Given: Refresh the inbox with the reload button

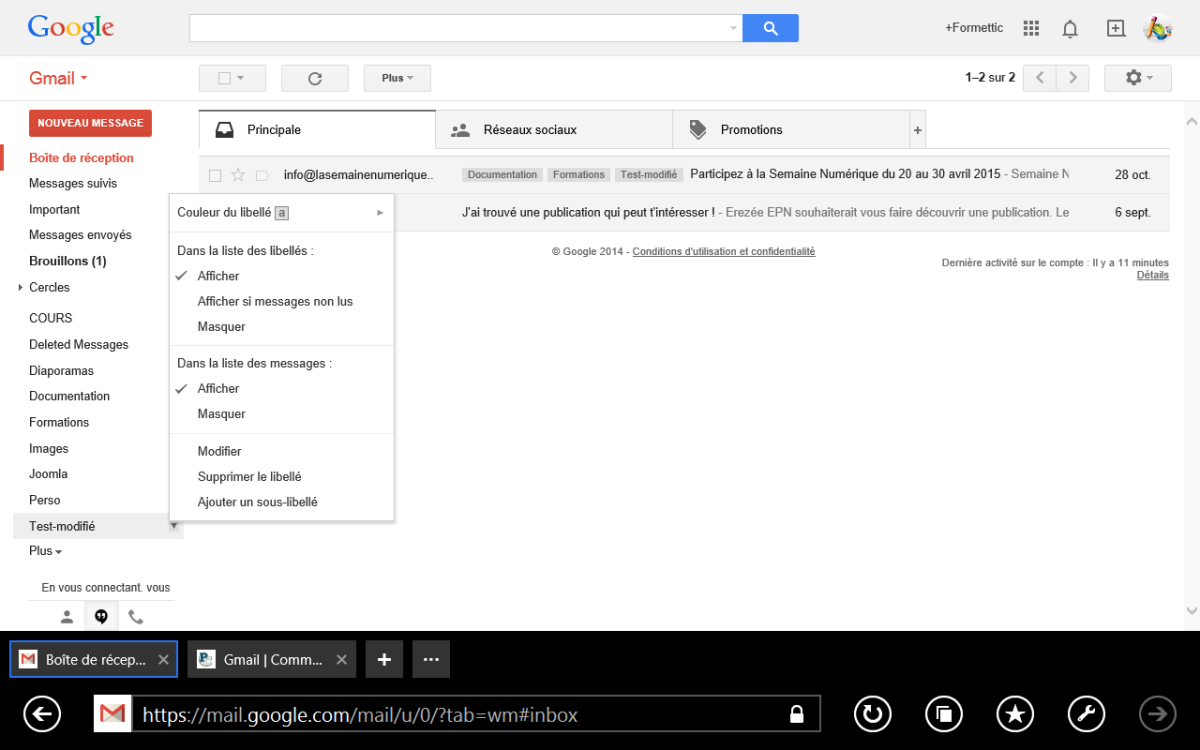Looking at the screenshot, I should [x=315, y=78].
